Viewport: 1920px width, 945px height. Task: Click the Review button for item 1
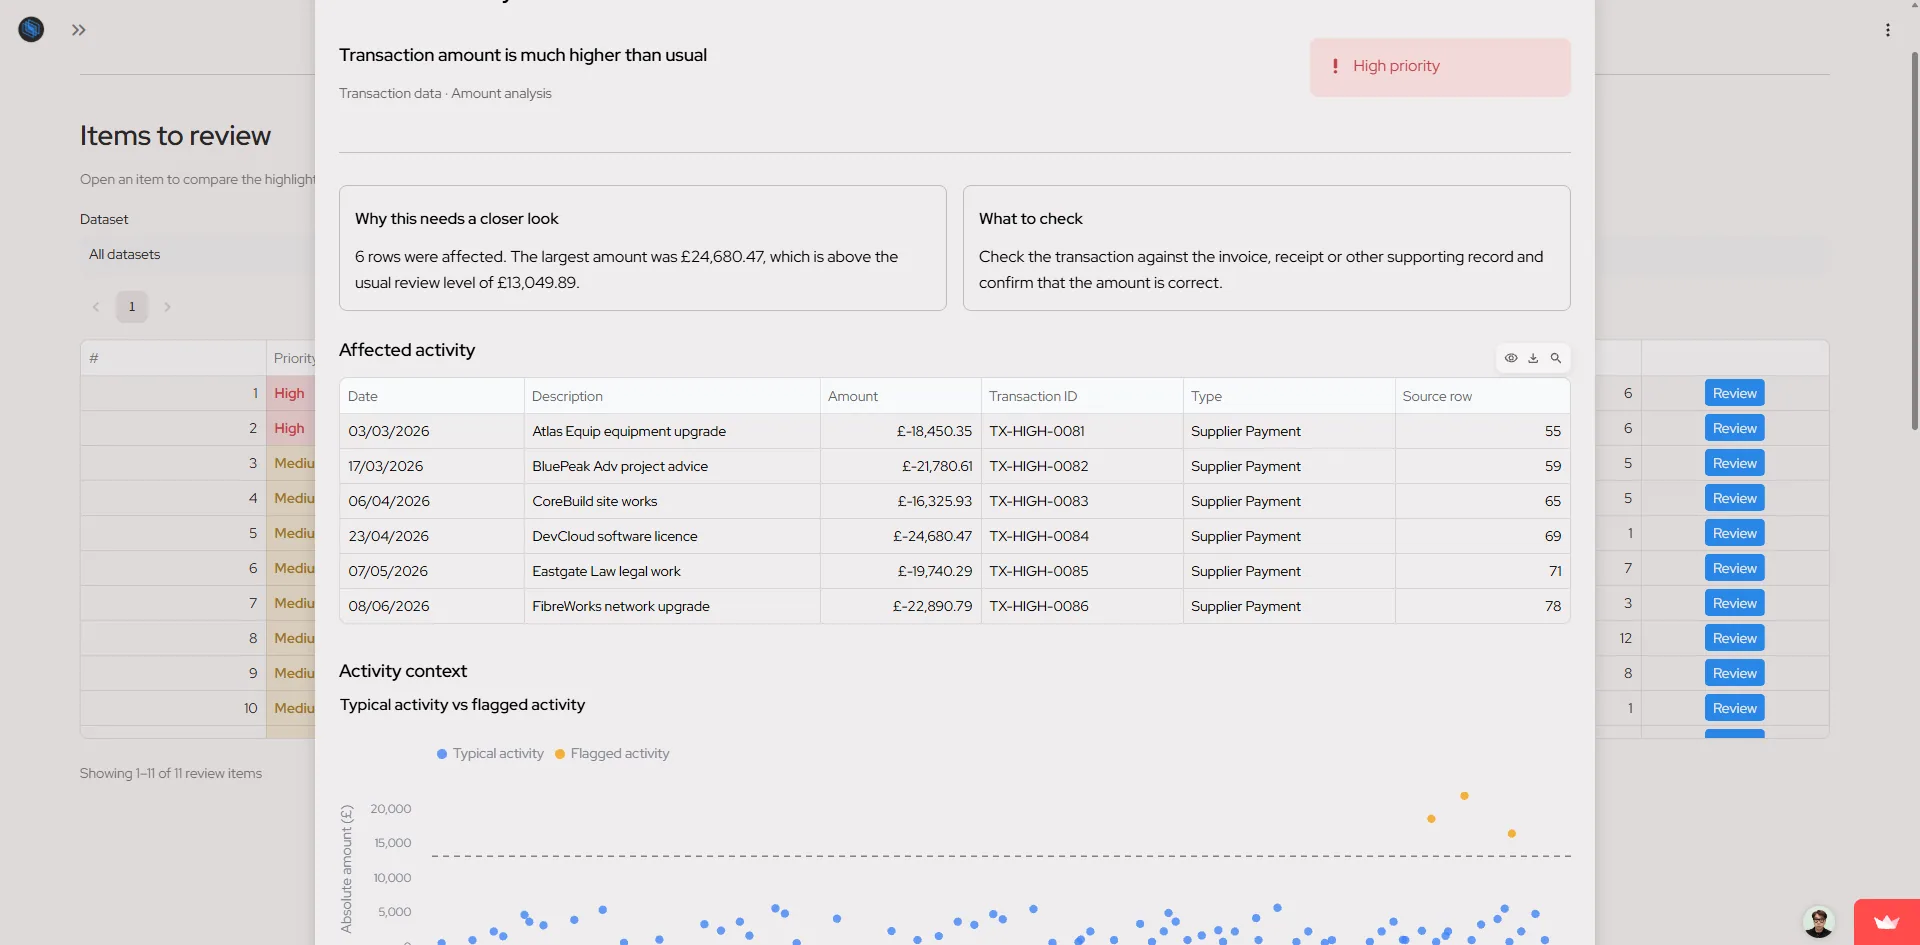pos(1734,393)
